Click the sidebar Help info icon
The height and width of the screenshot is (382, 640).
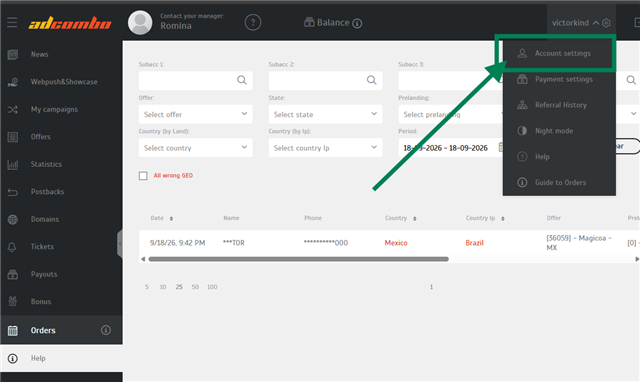(x=13, y=358)
